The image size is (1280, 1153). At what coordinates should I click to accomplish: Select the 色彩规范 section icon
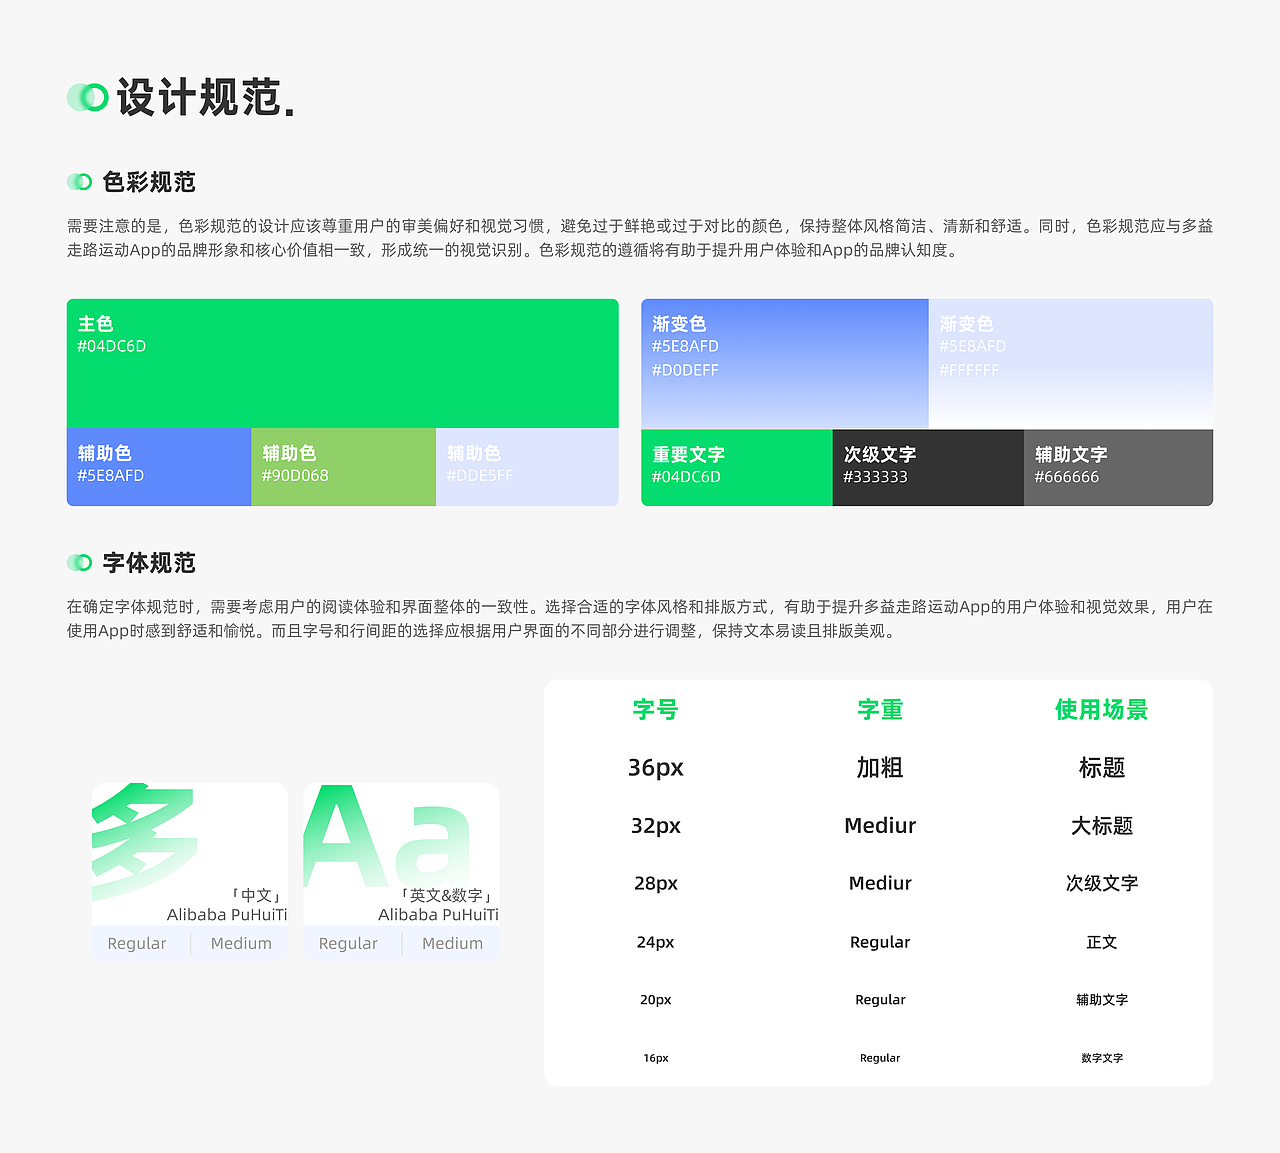78,182
